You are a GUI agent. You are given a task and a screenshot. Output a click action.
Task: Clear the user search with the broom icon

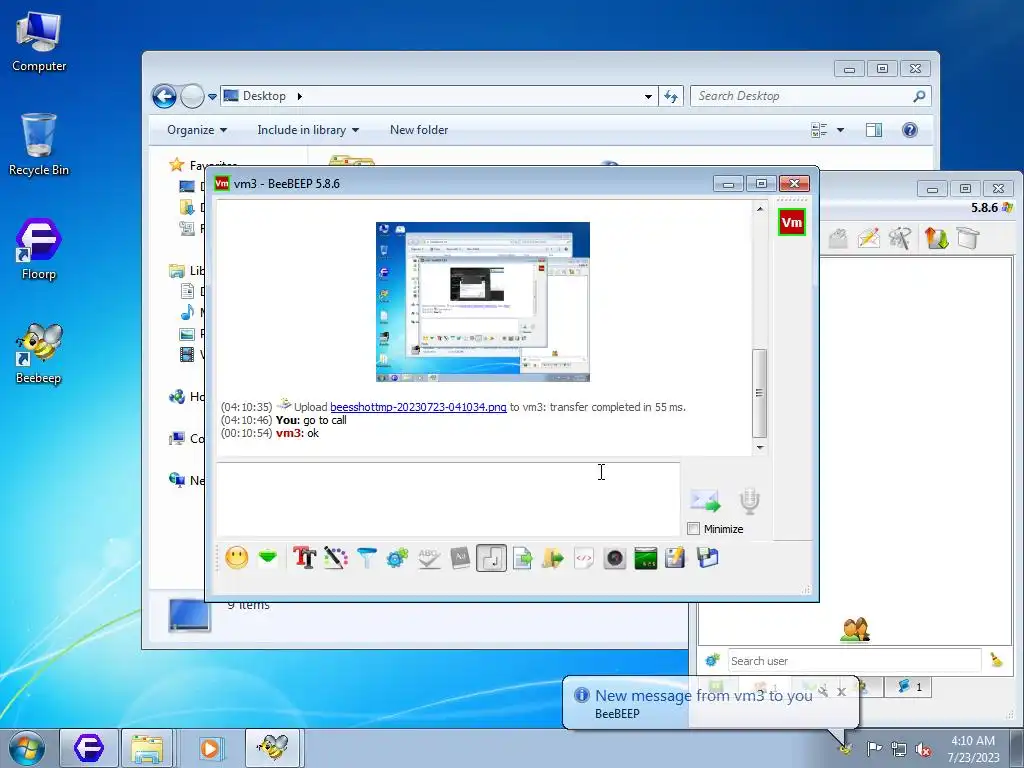pyautogui.click(x=997, y=660)
